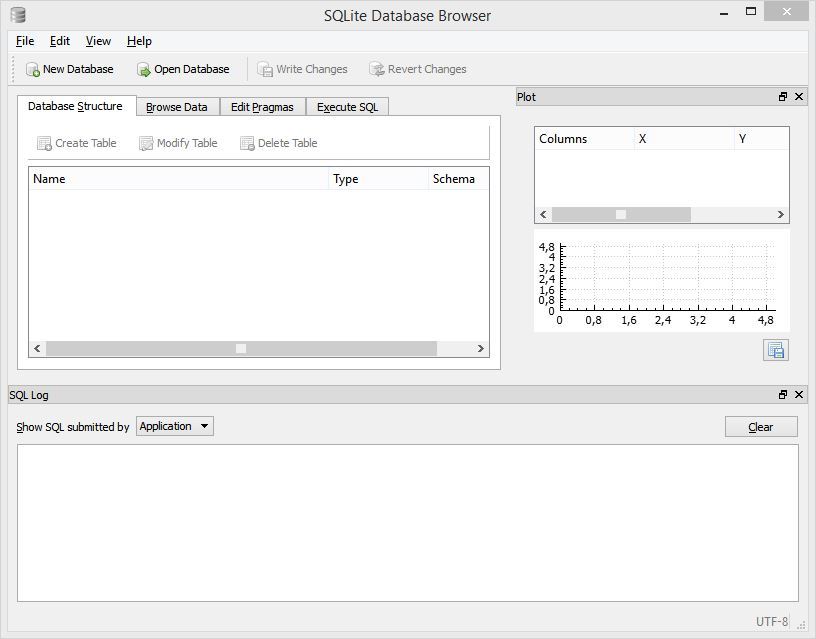
Task: Open the View menu
Action: [98, 41]
